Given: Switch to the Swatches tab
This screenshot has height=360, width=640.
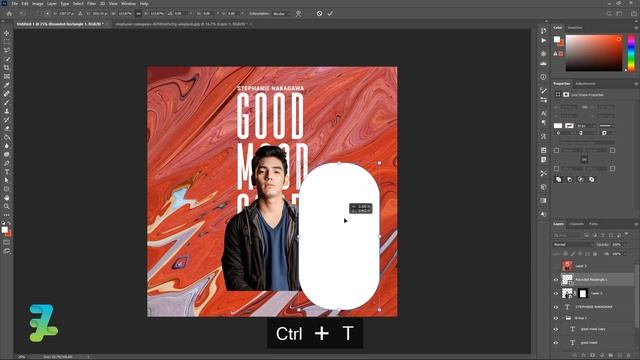Looking at the screenshot, I should coord(575,28).
